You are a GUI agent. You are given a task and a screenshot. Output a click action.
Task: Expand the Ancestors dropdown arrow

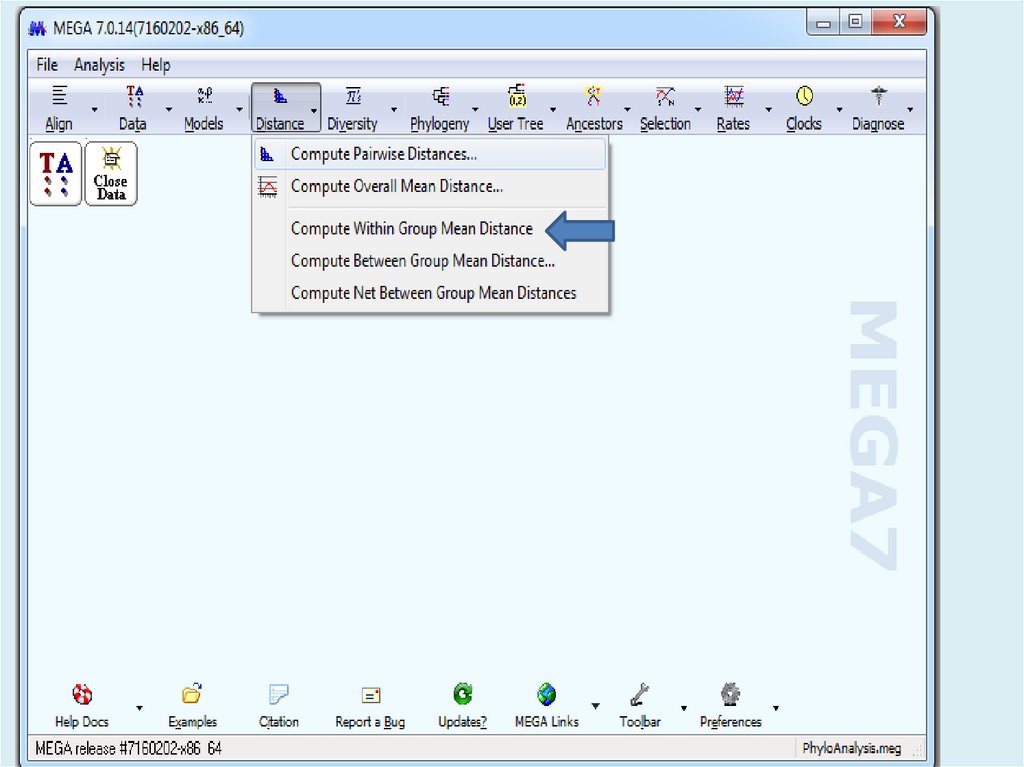tap(628, 109)
